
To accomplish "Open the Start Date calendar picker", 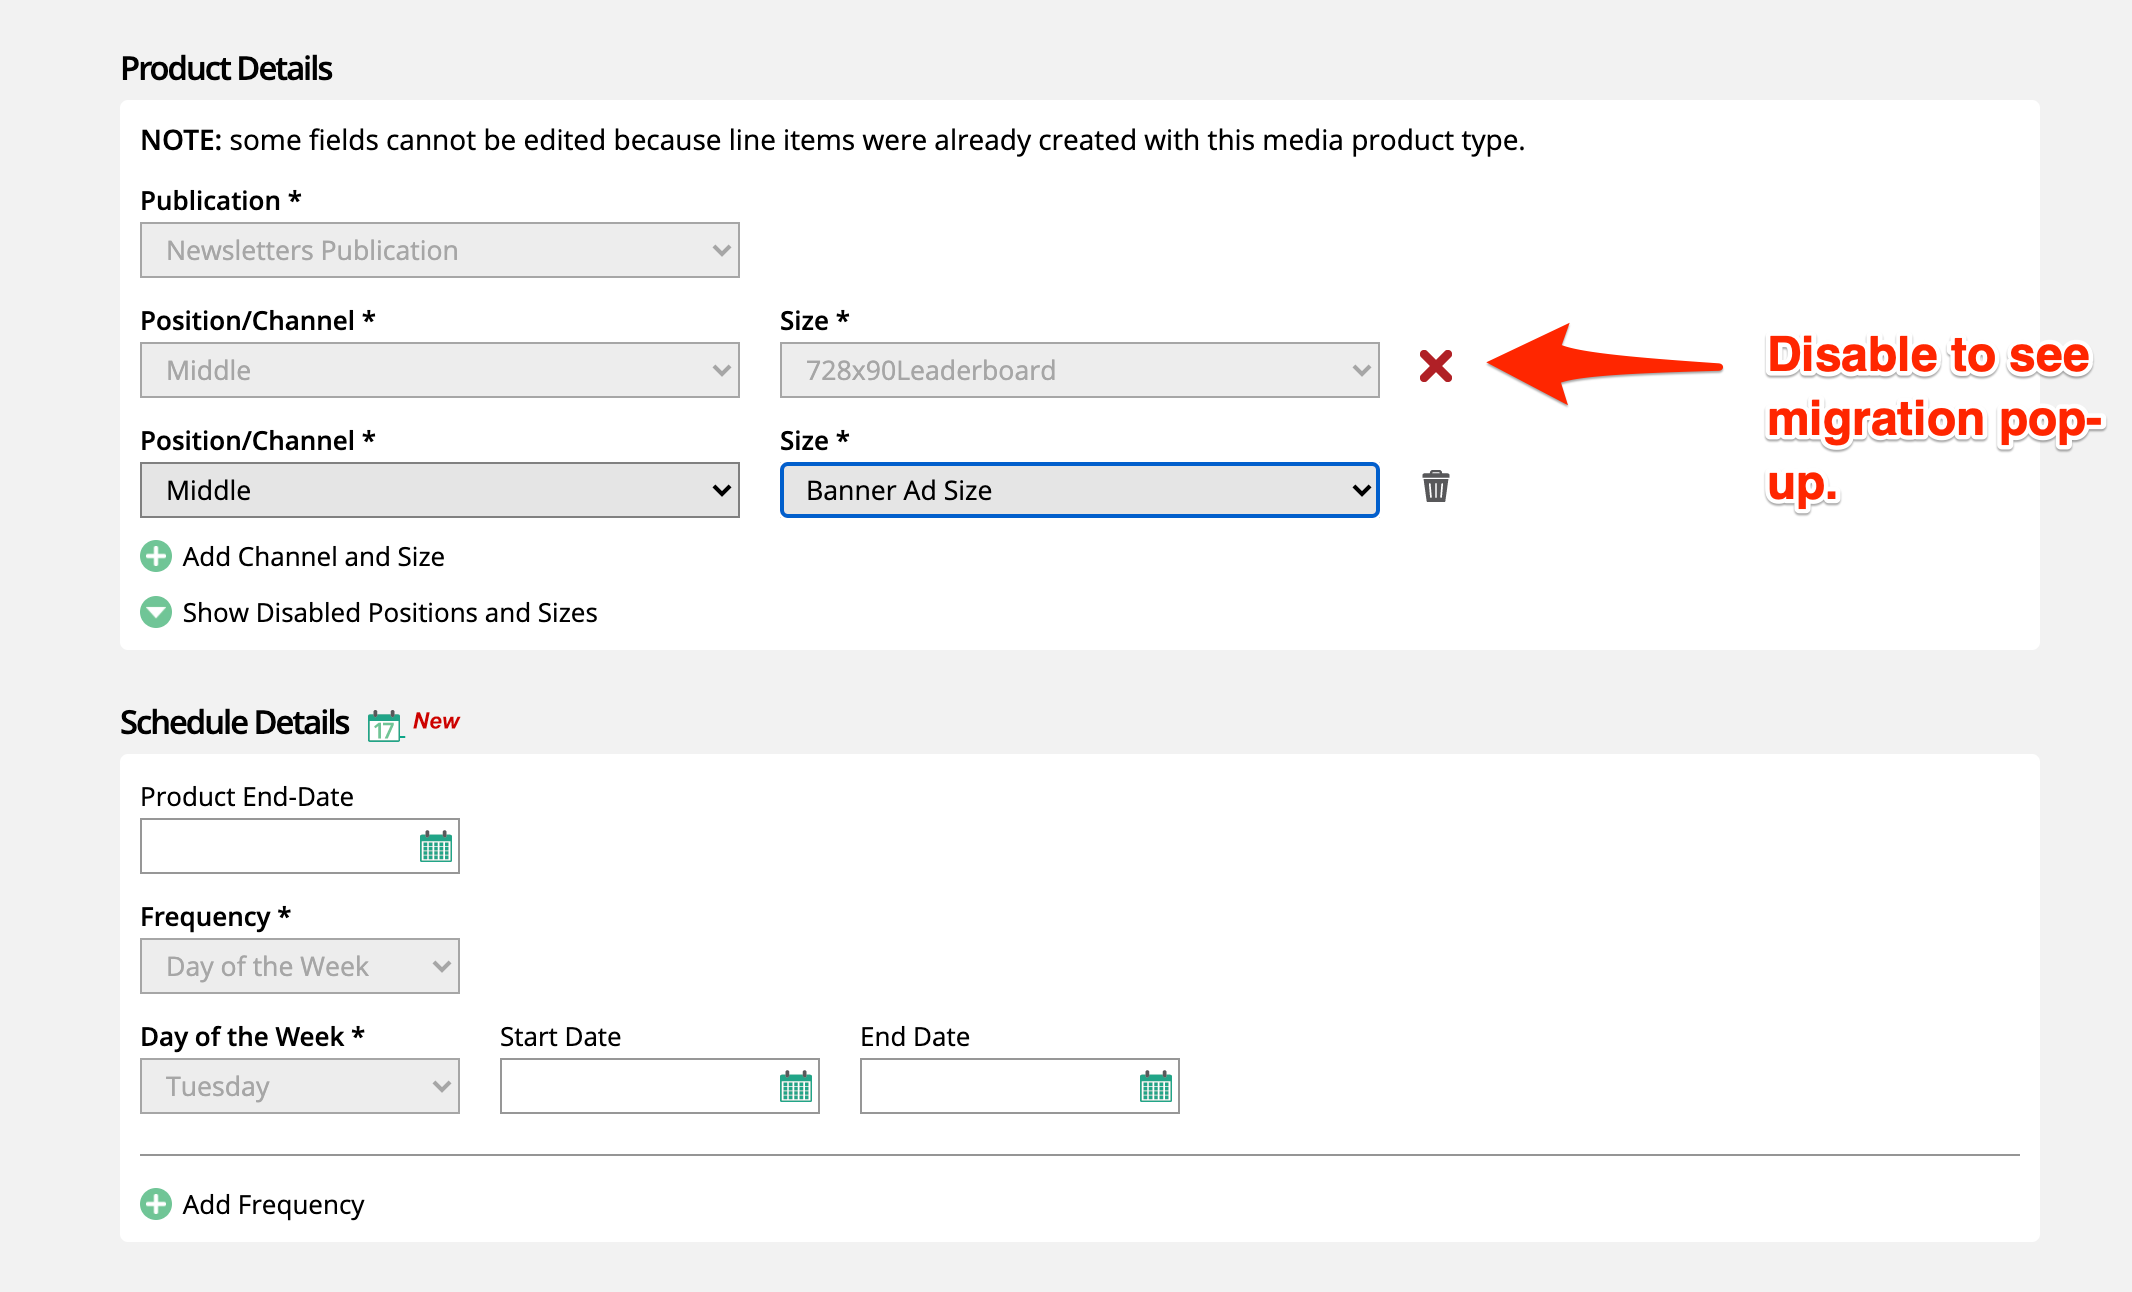I will point(795,1087).
